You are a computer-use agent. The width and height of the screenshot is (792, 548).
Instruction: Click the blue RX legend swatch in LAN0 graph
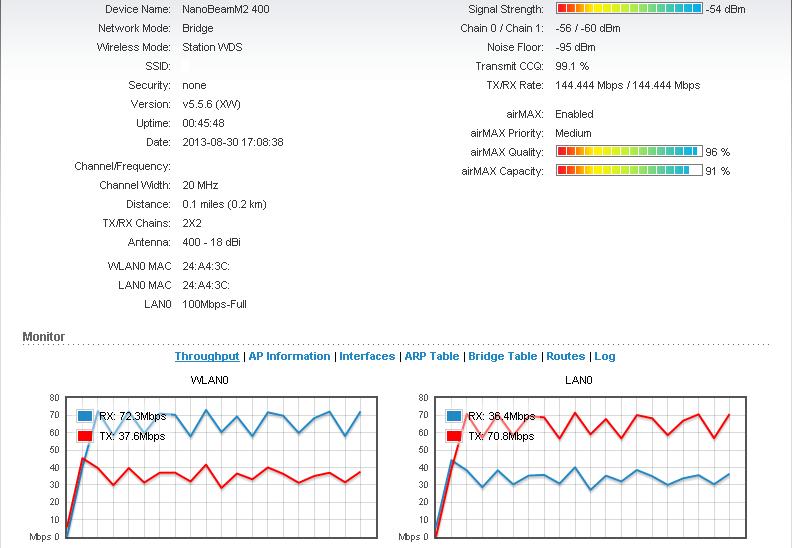(455, 416)
